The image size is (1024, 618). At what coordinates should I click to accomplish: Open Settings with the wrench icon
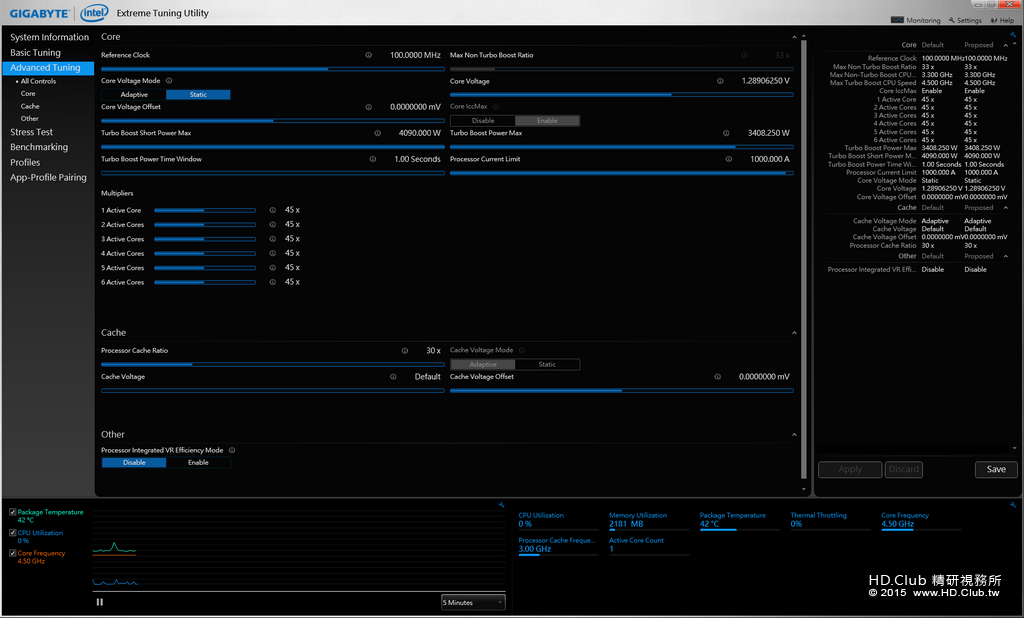click(x=952, y=20)
